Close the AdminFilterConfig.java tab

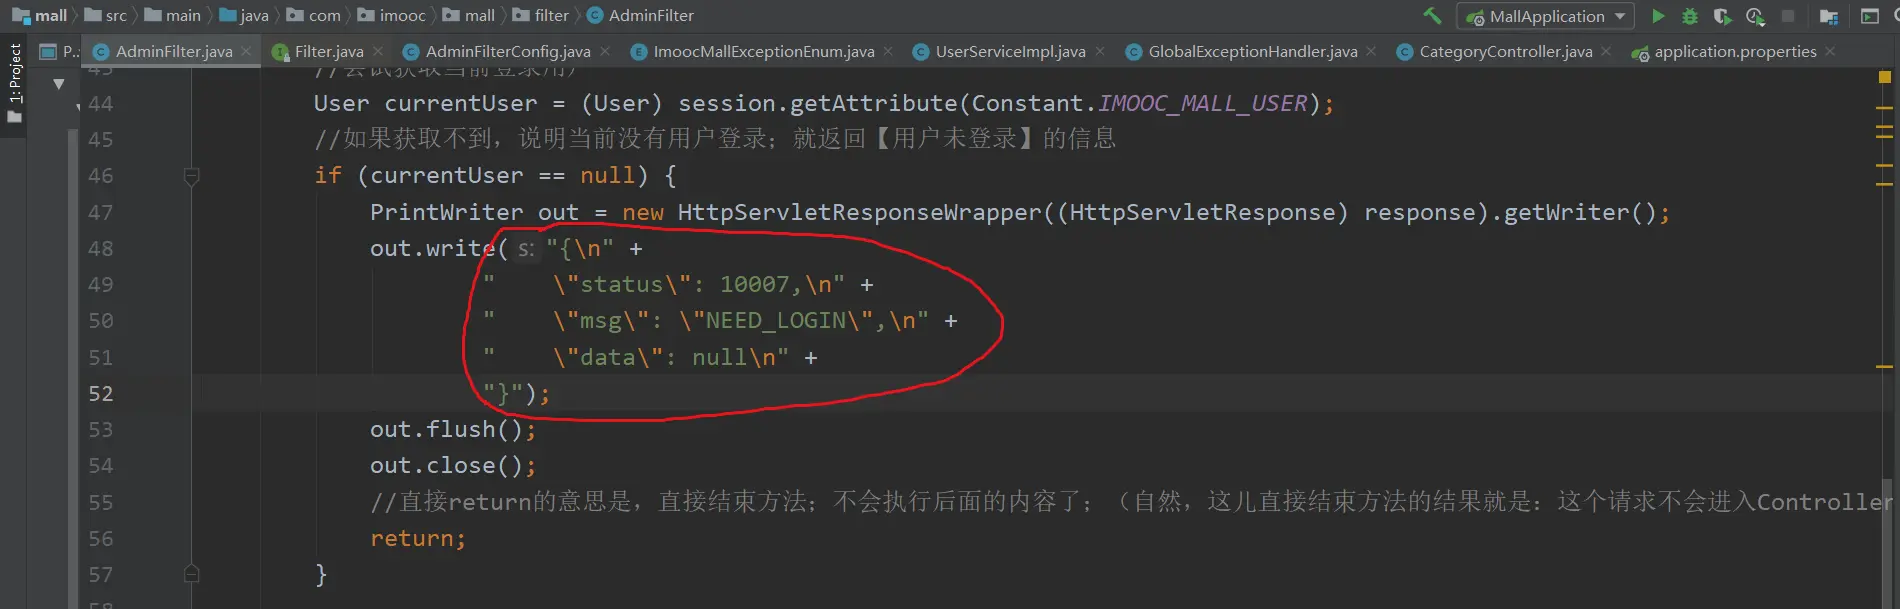(x=605, y=51)
